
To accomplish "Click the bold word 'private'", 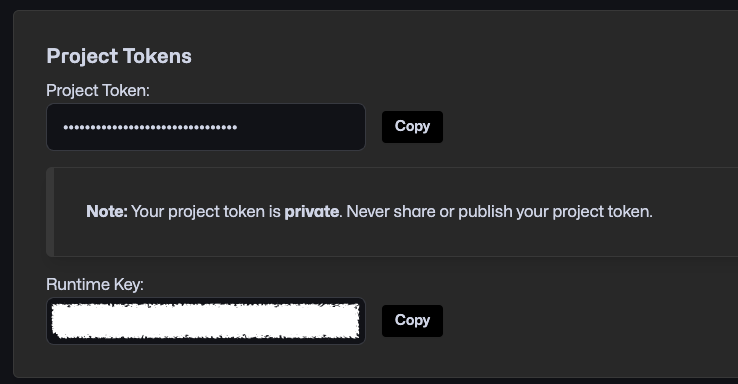I will coord(312,212).
